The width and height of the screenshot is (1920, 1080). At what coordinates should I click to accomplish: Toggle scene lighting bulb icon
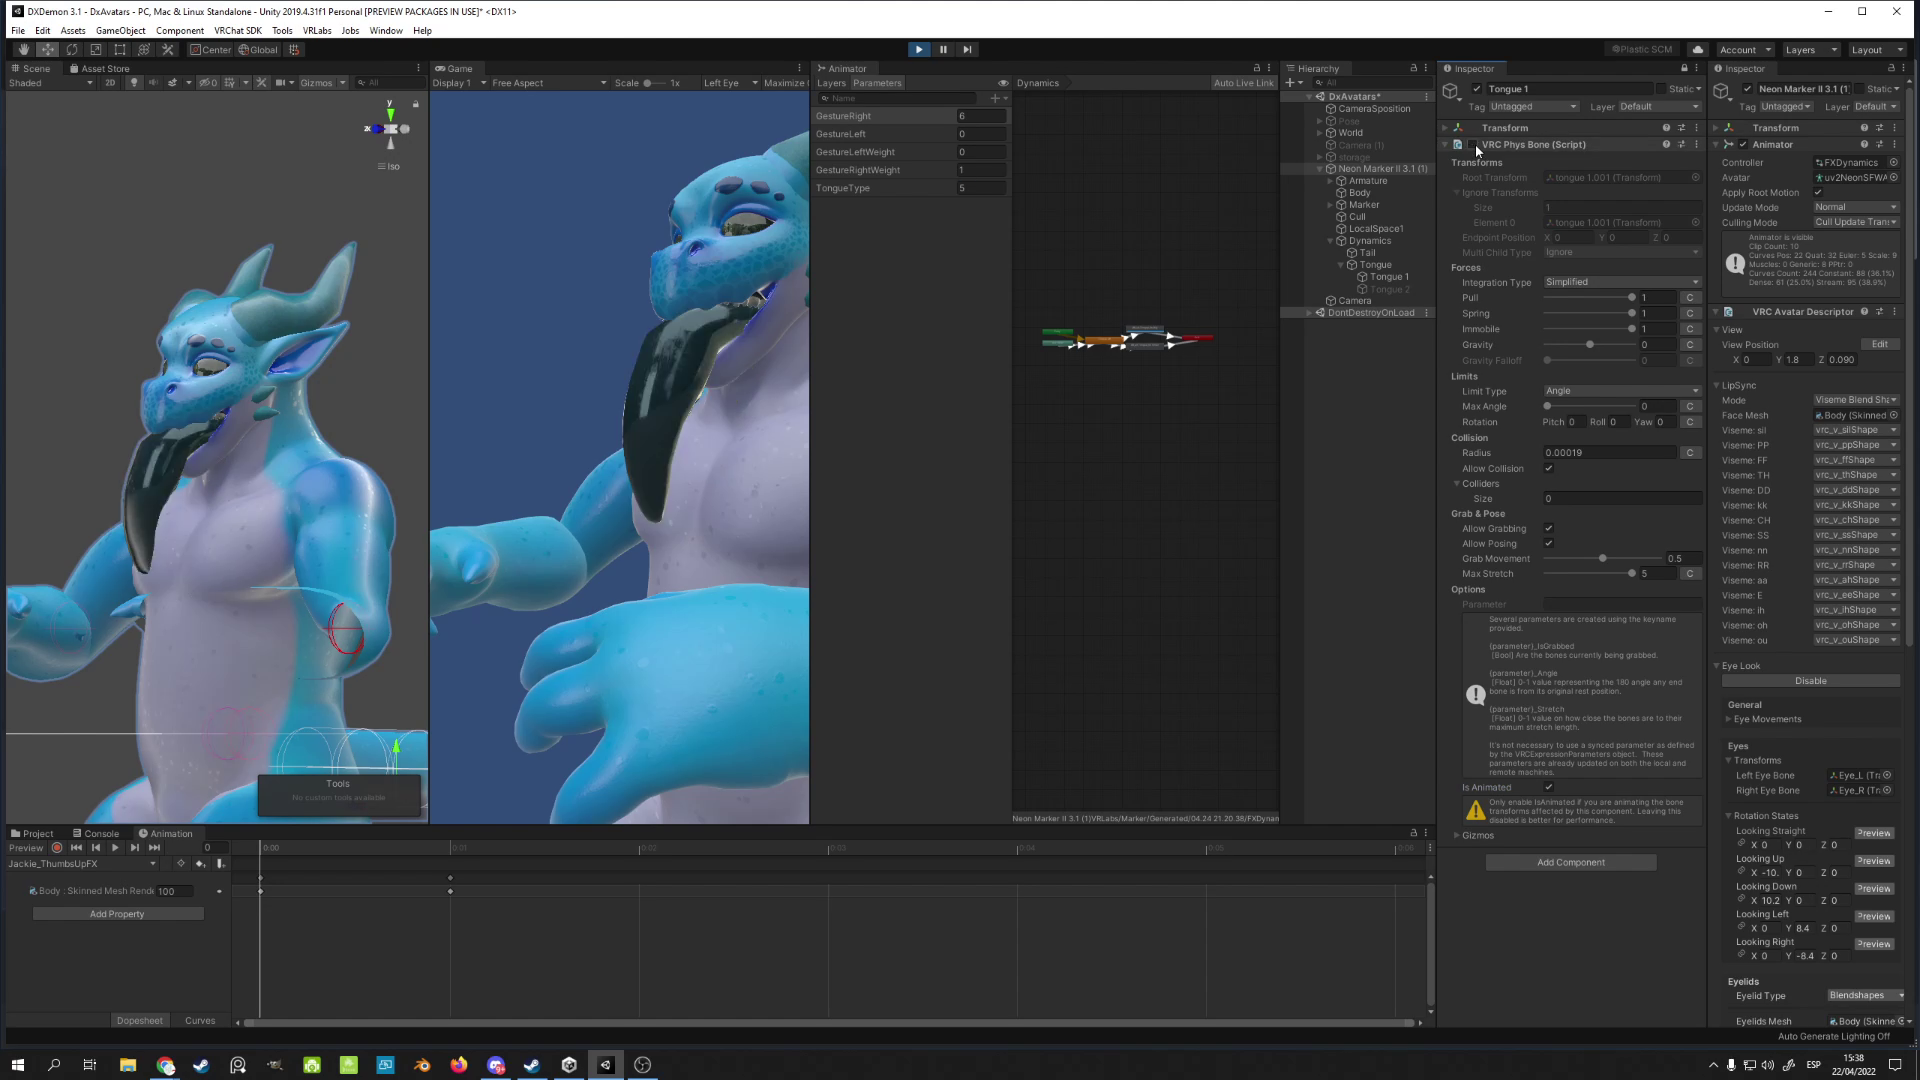133,83
